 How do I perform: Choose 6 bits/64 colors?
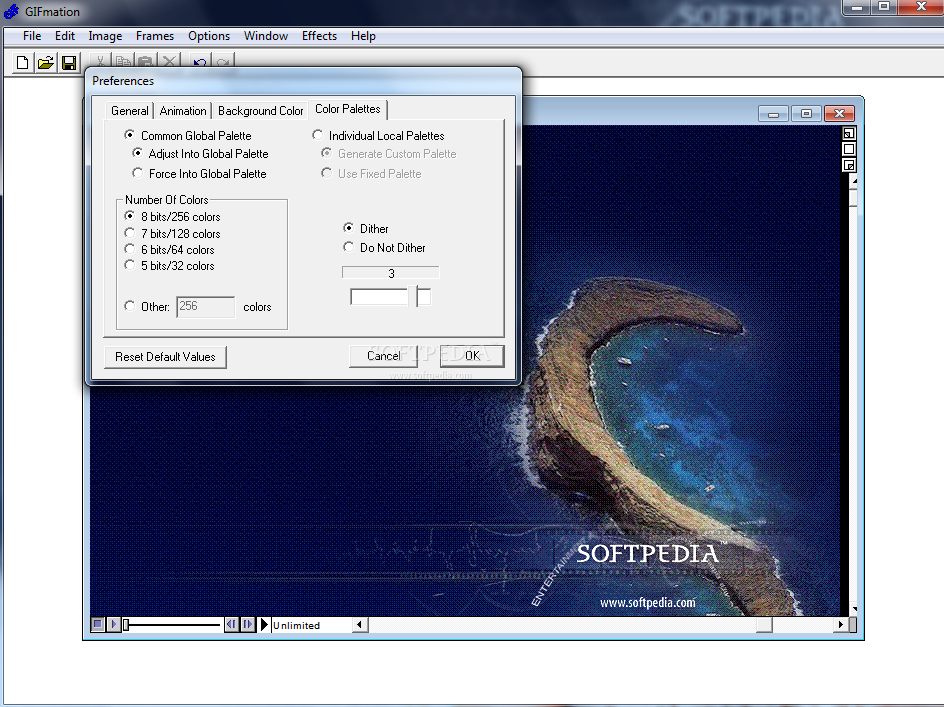coord(169,249)
